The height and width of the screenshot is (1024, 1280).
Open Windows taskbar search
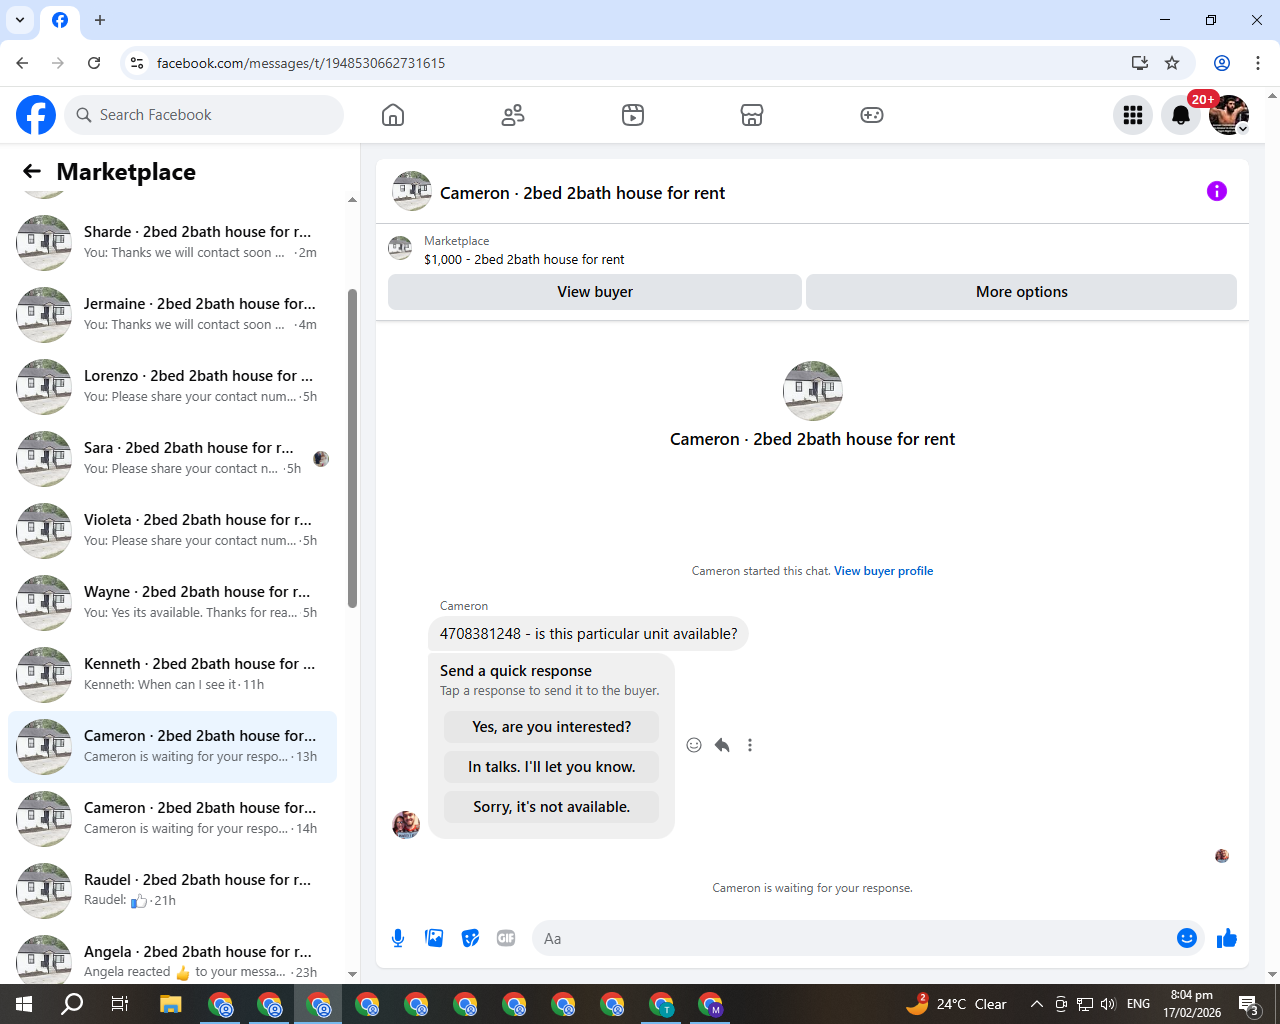72,1004
